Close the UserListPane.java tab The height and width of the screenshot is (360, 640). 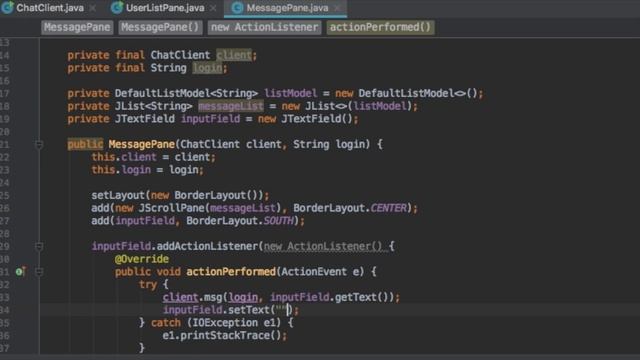pos(213,8)
